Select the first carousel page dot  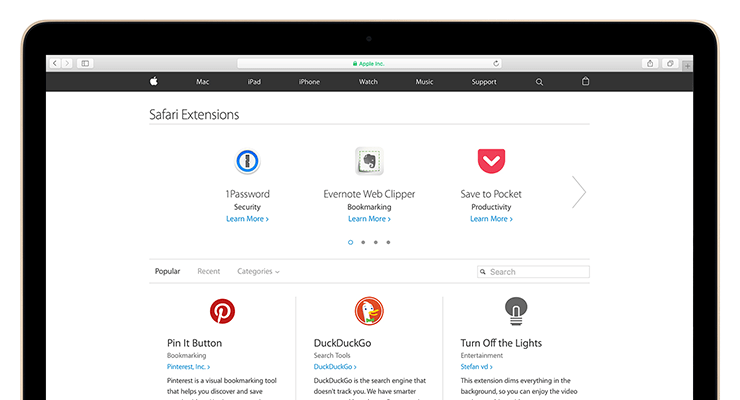click(350, 242)
